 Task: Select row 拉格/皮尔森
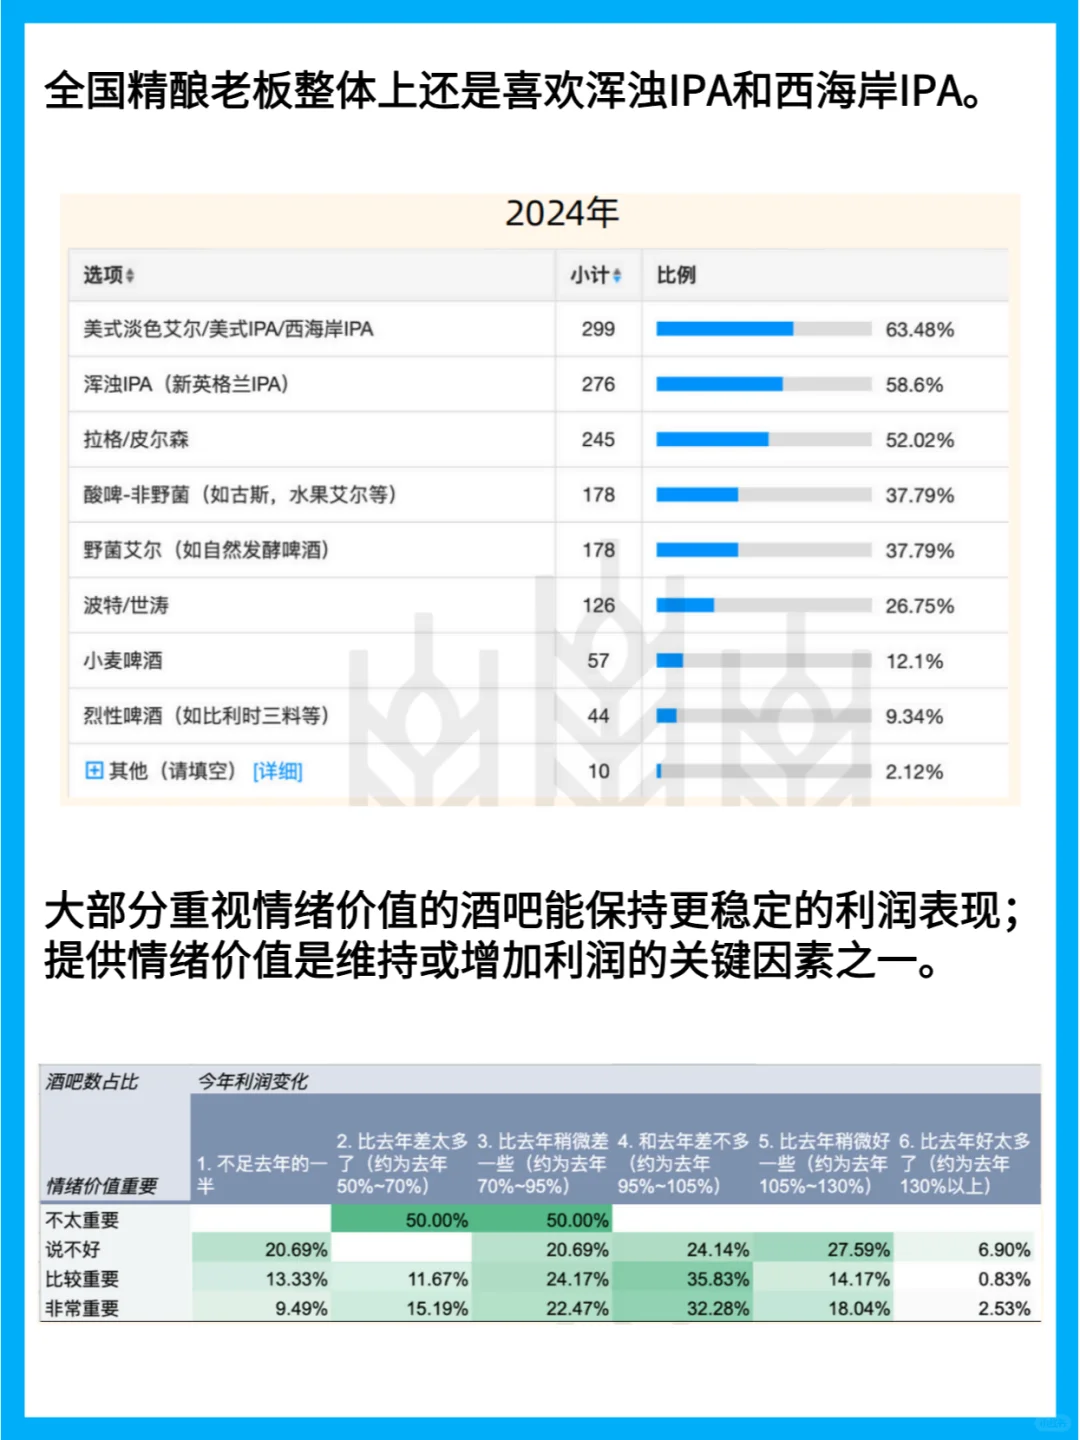click(539, 439)
